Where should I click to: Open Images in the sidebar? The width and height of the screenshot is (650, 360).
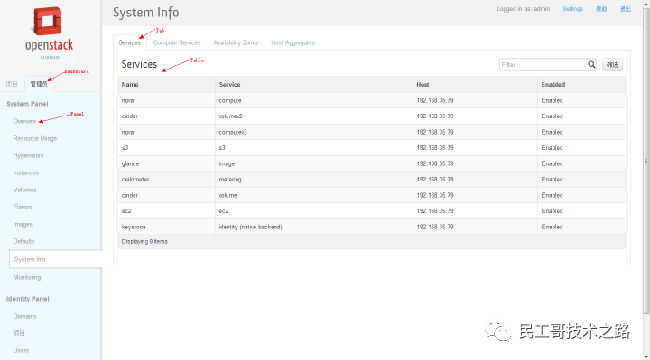click(x=23, y=224)
